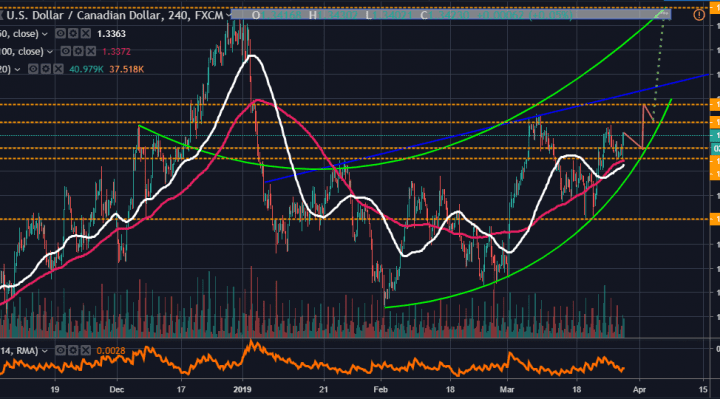Remove the 1.3363 moving average with X
This screenshot has height=399, width=720.
pyautogui.click(x=86, y=34)
